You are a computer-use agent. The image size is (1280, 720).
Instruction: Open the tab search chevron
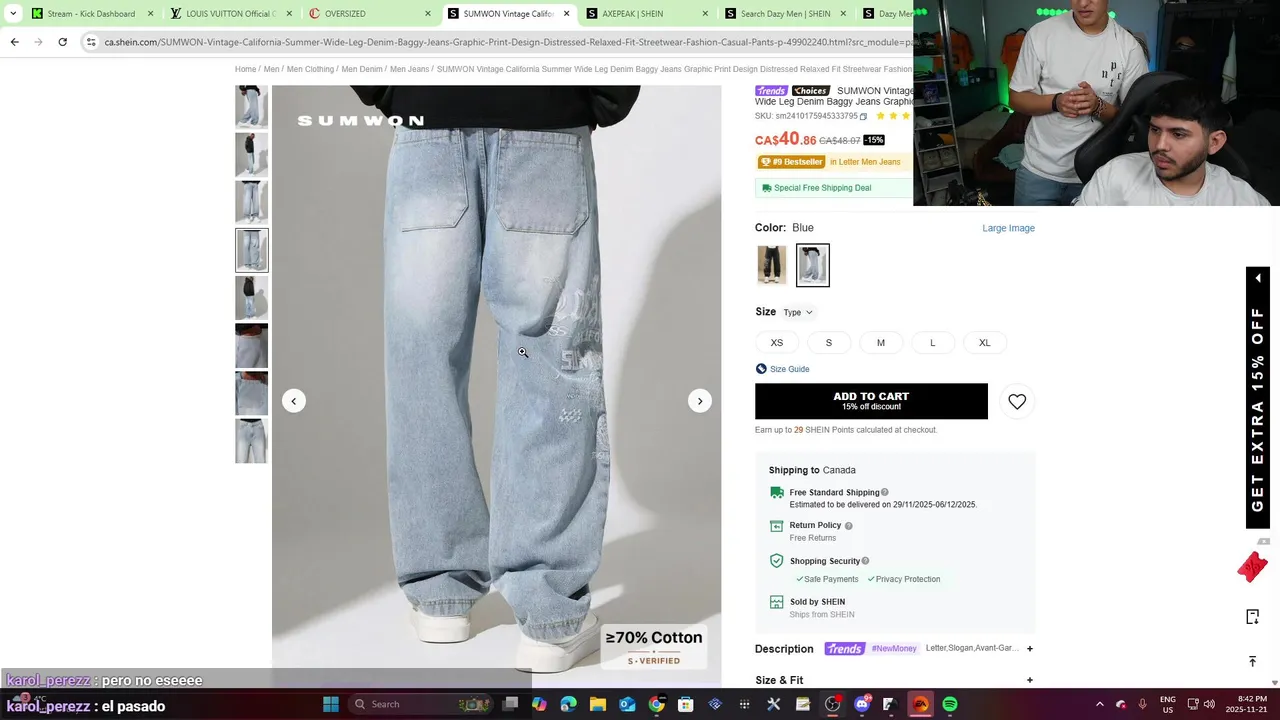[x=13, y=14]
